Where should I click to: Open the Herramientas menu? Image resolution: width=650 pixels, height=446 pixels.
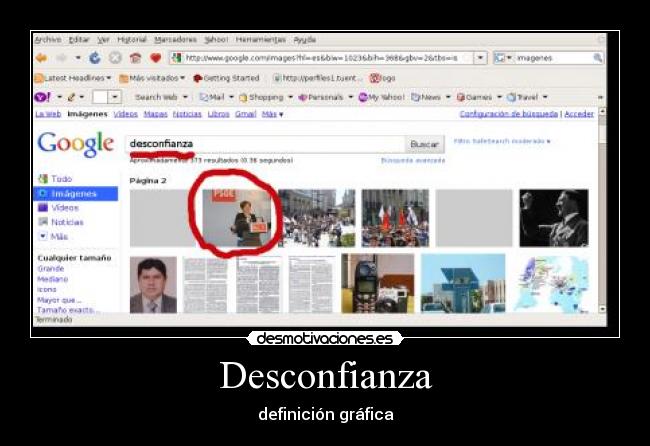(261, 40)
